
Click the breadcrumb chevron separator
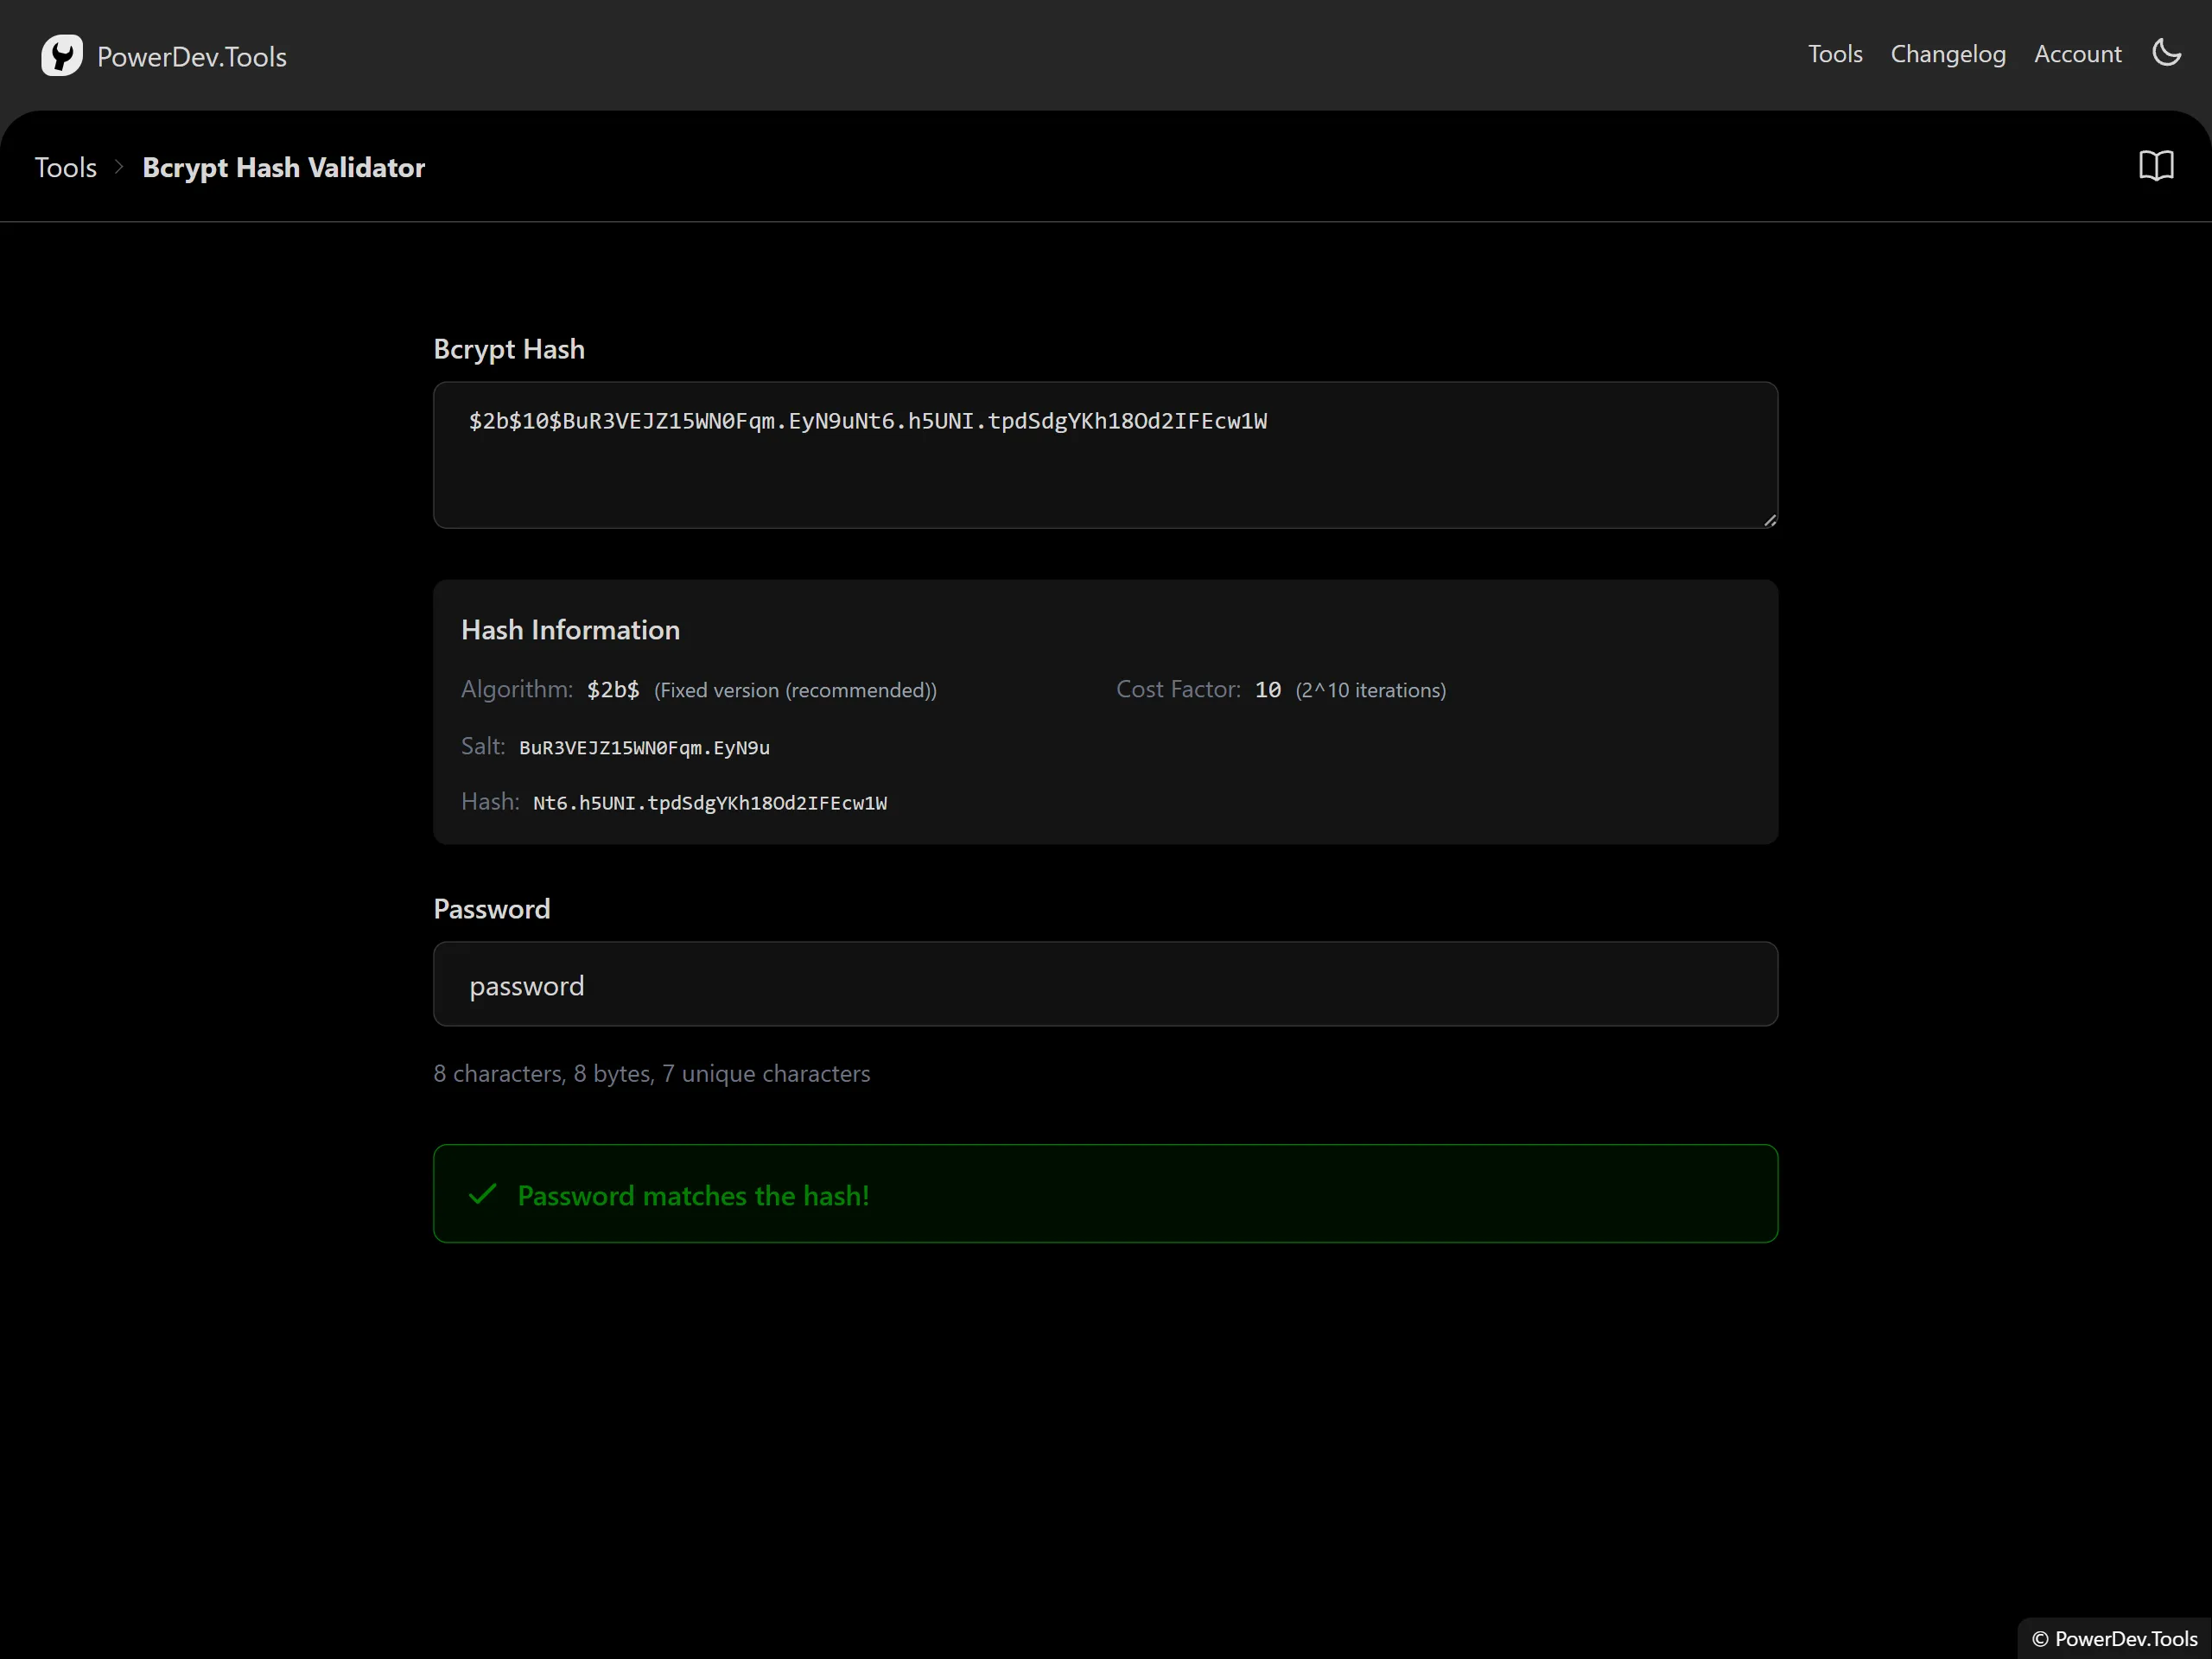[x=118, y=167]
